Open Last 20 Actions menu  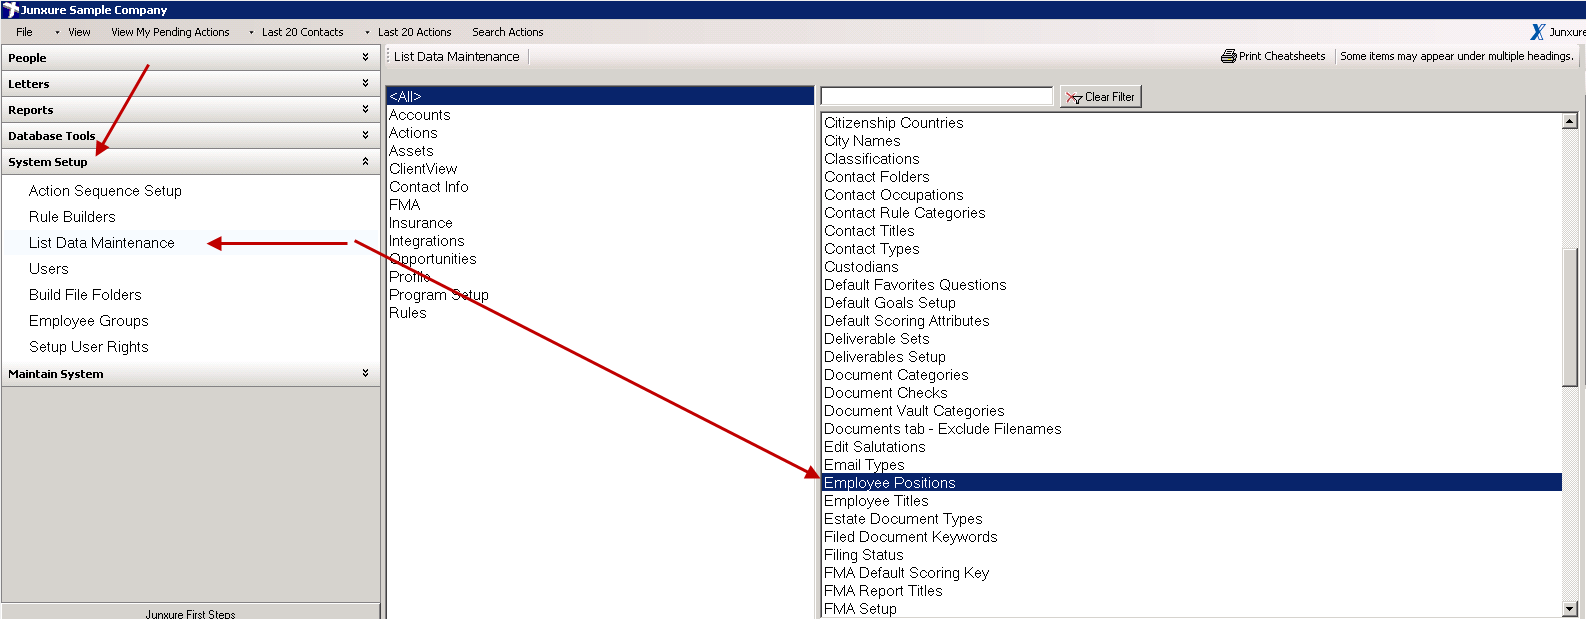(414, 32)
